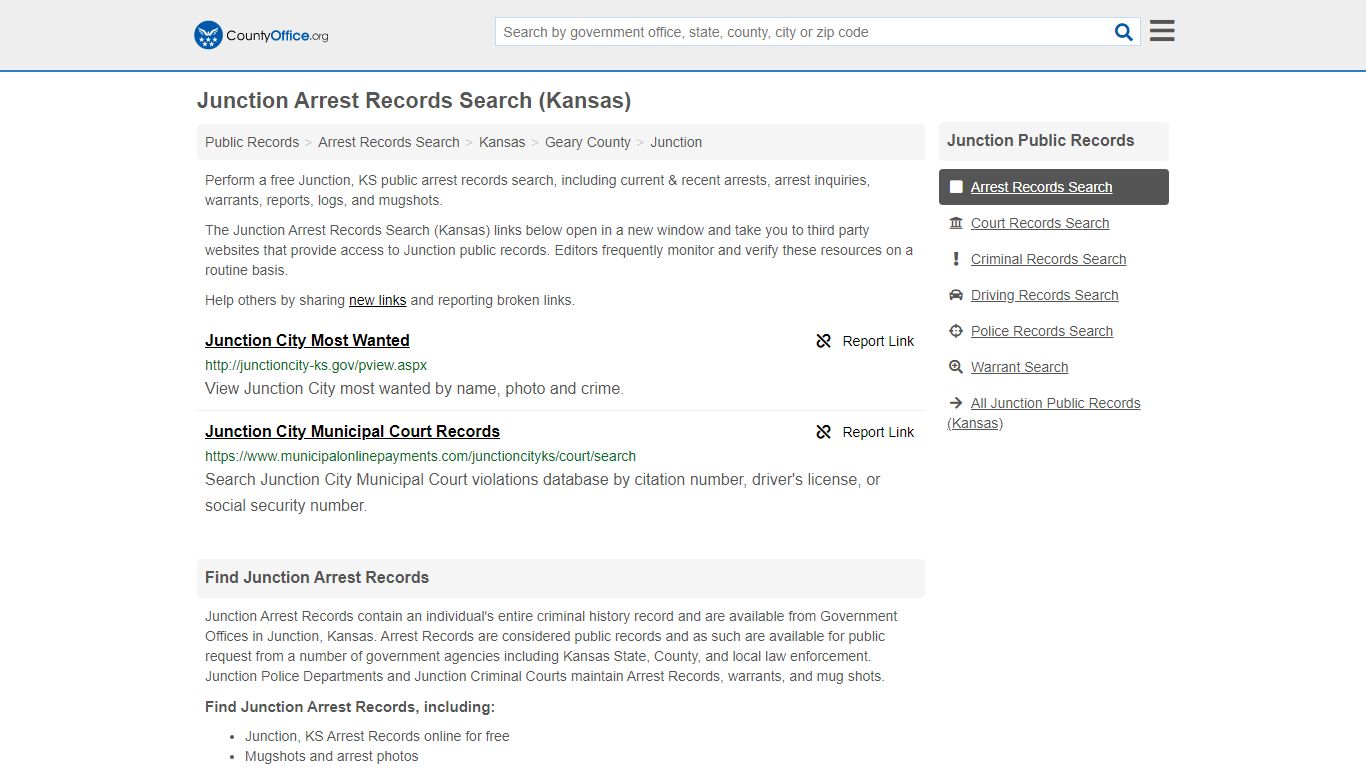Viewport: 1366px width, 768px height.
Task: Click the courthouse icon for Court Records
Action: coord(956,223)
